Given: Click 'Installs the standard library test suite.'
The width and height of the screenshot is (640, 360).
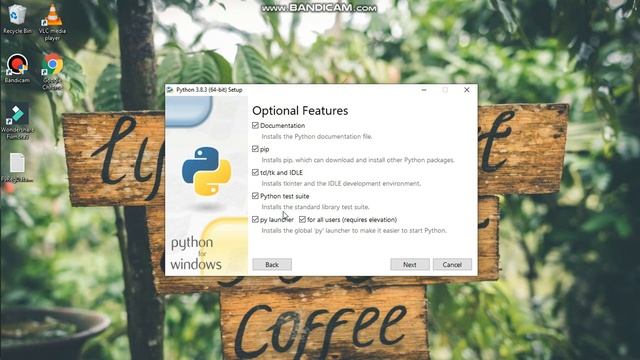Looking at the screenshot, I should pyautogui.click(x=316, y=207).
